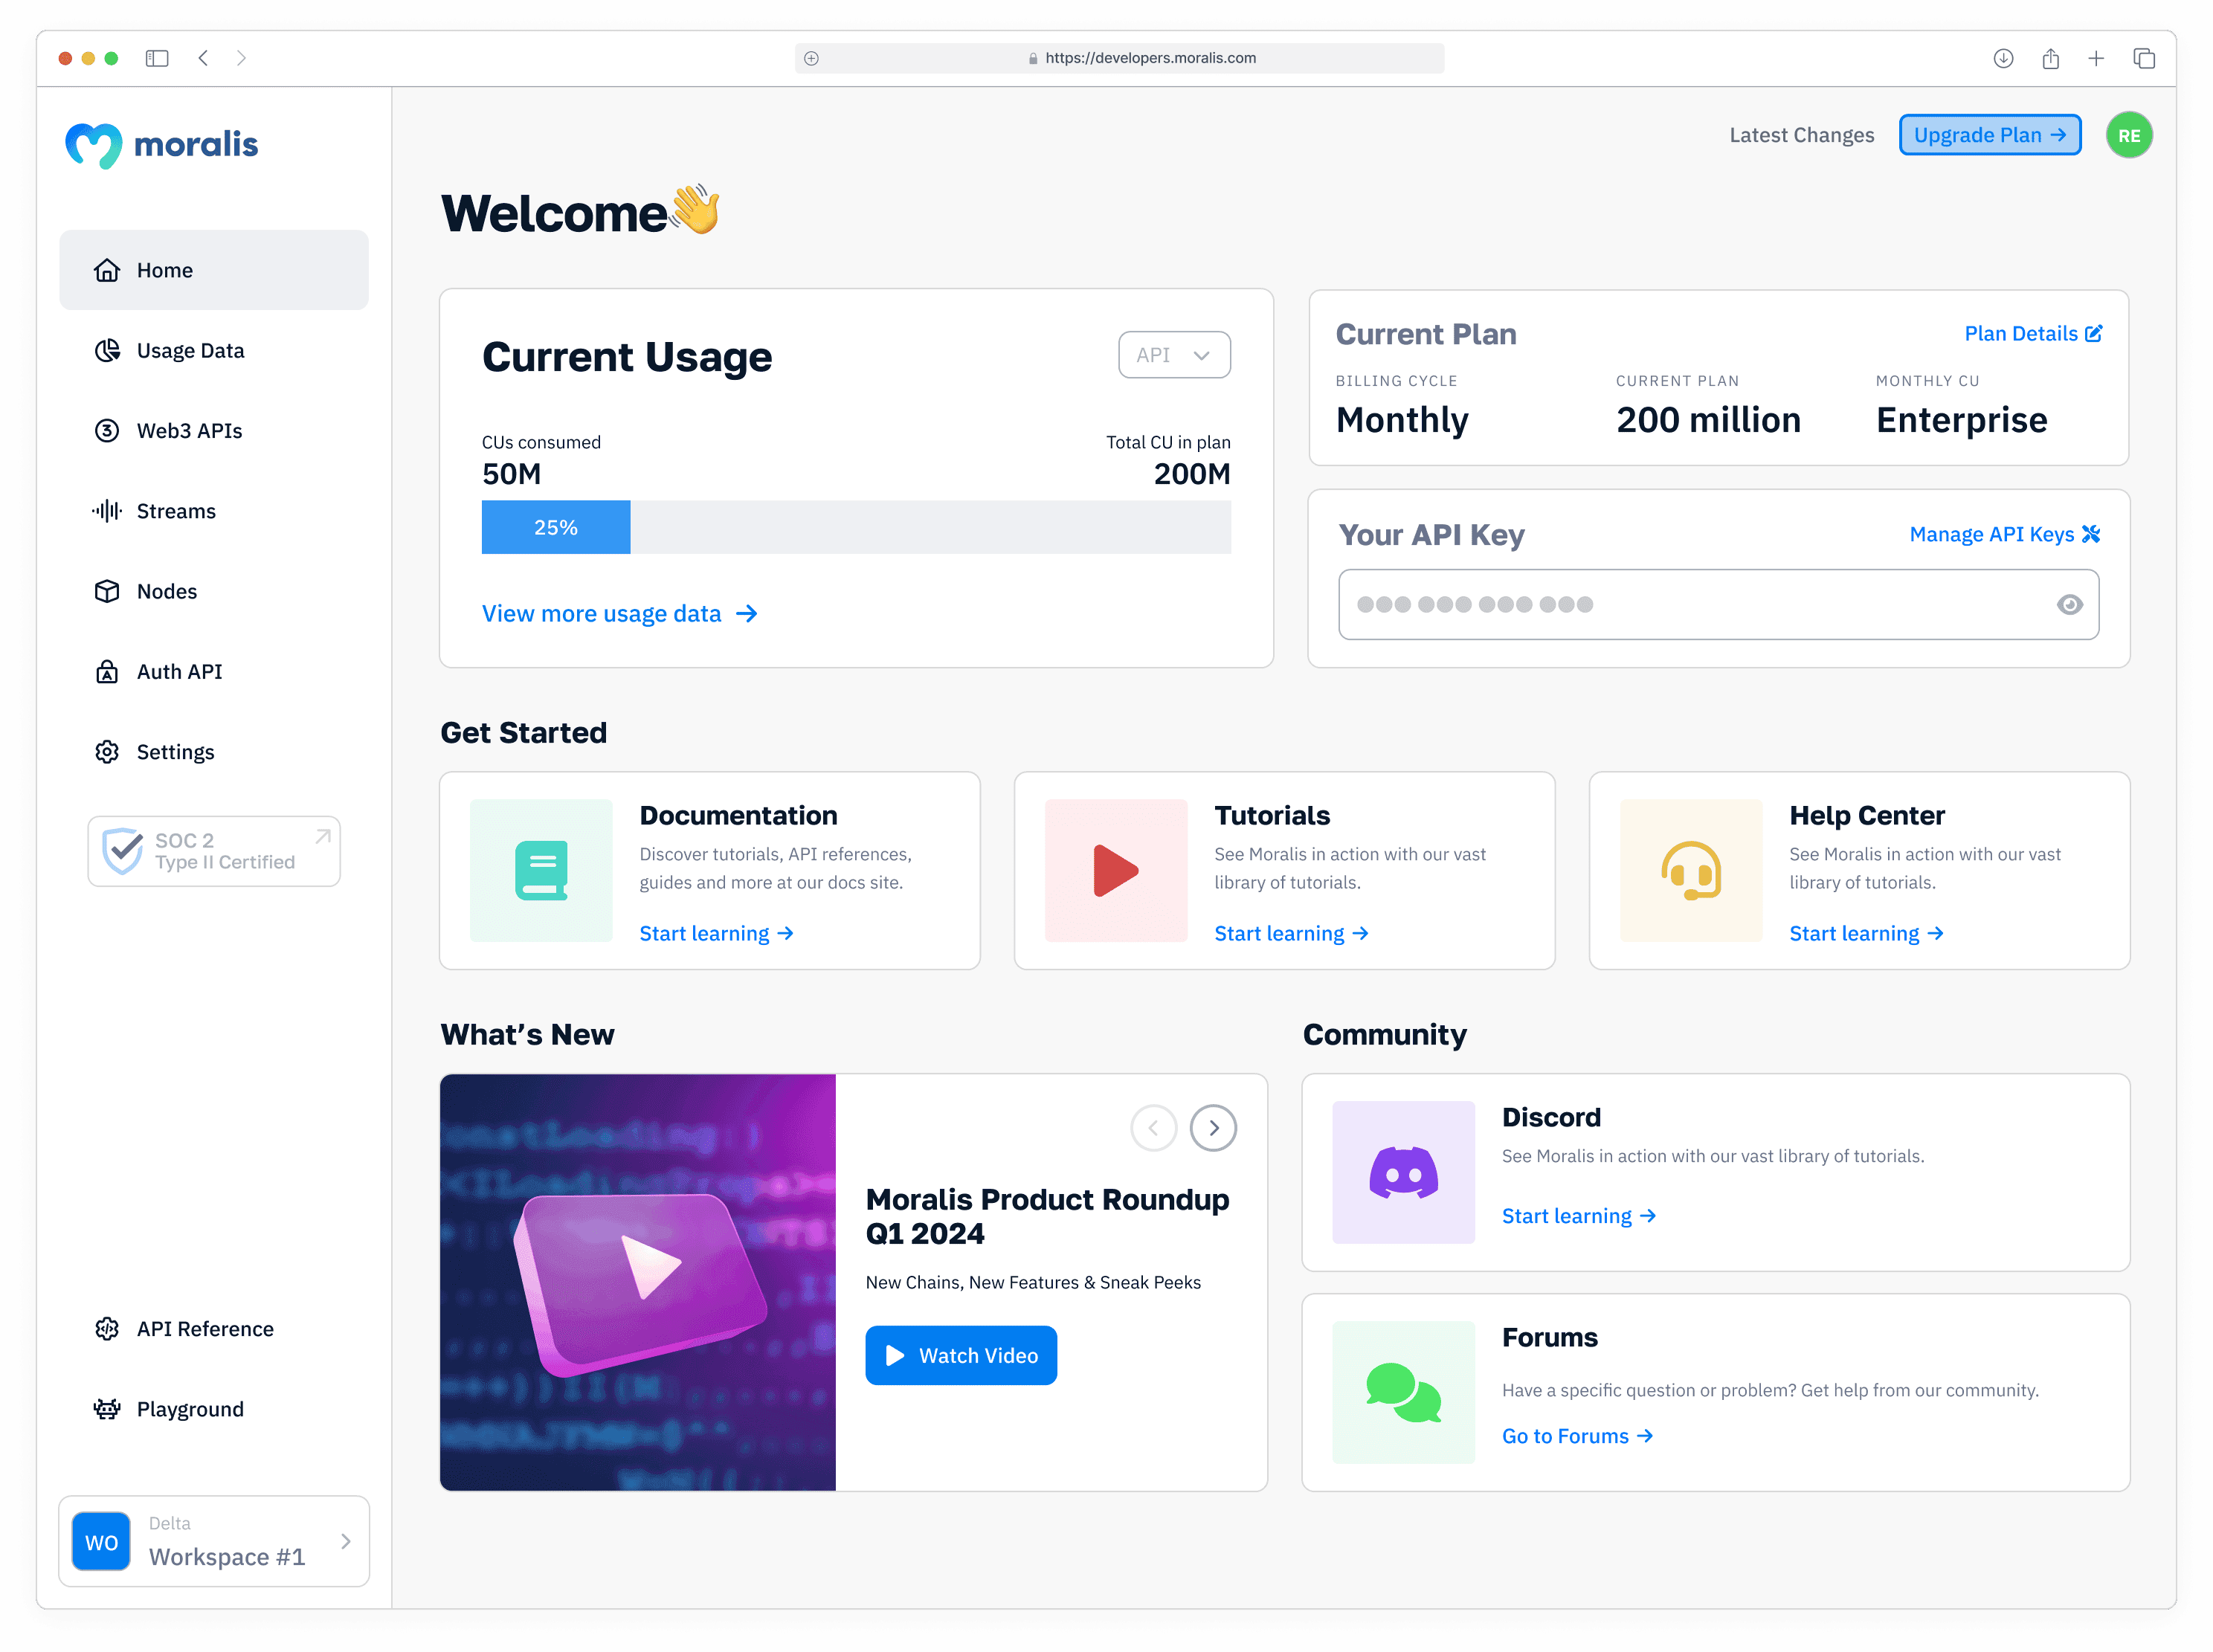Open the Latest Changes link
This screenshot has width=2213, height=1652.
pos(1802,135)
